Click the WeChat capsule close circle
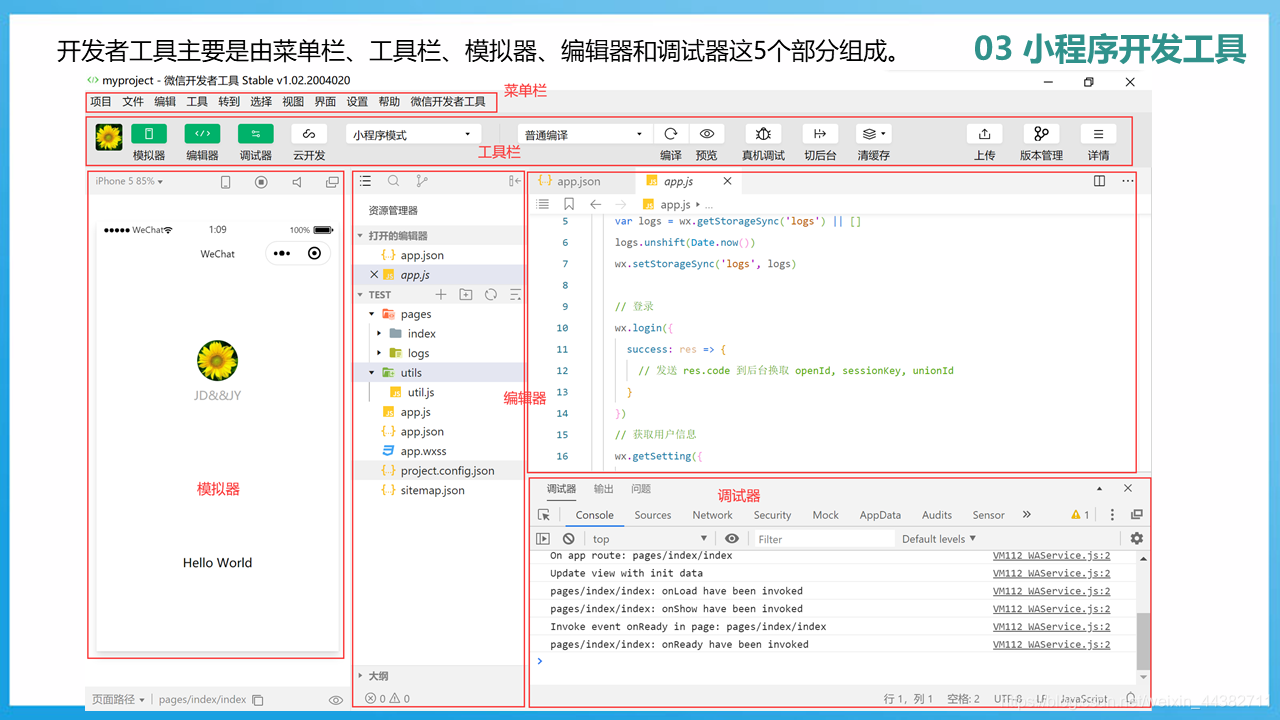The height and width of the screenshot is (720, 1280). (315, 254)
